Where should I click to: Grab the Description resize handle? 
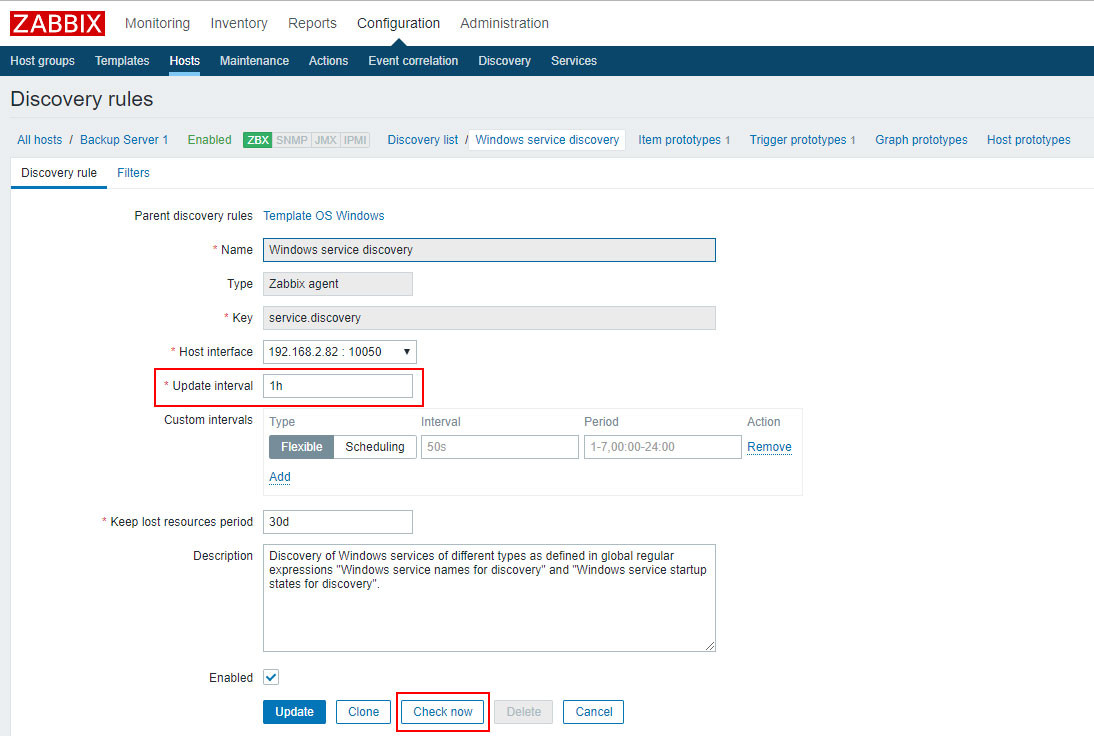tap(710, 646)
